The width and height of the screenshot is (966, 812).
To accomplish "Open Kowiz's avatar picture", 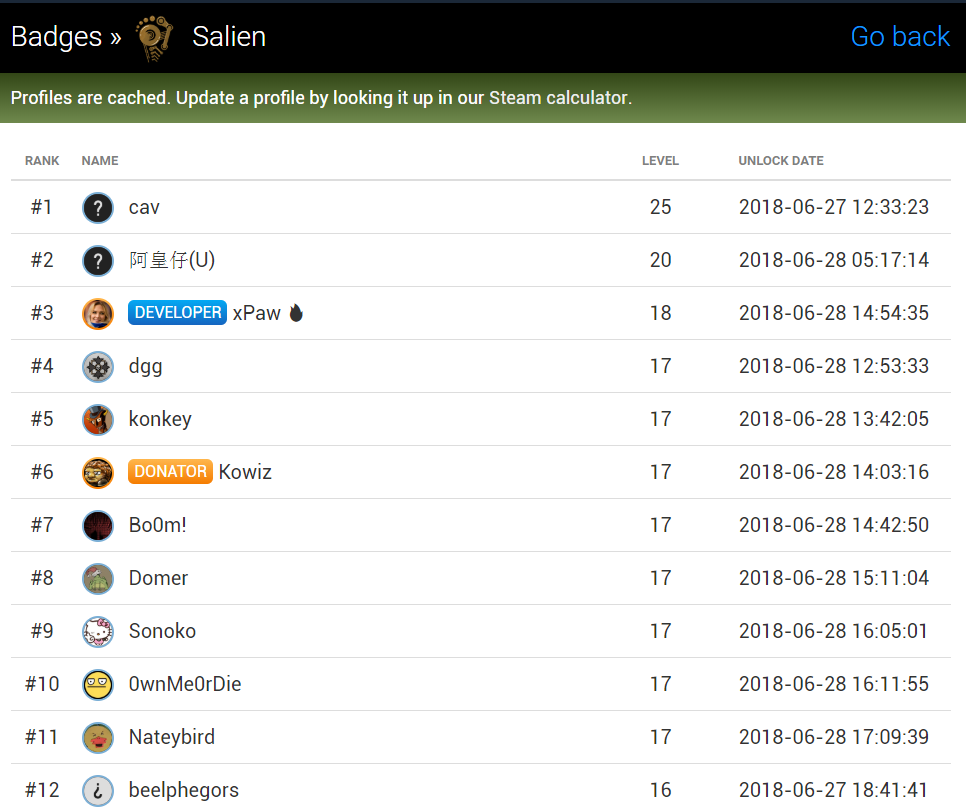I will pyautogui.click(x=98, y=473).
